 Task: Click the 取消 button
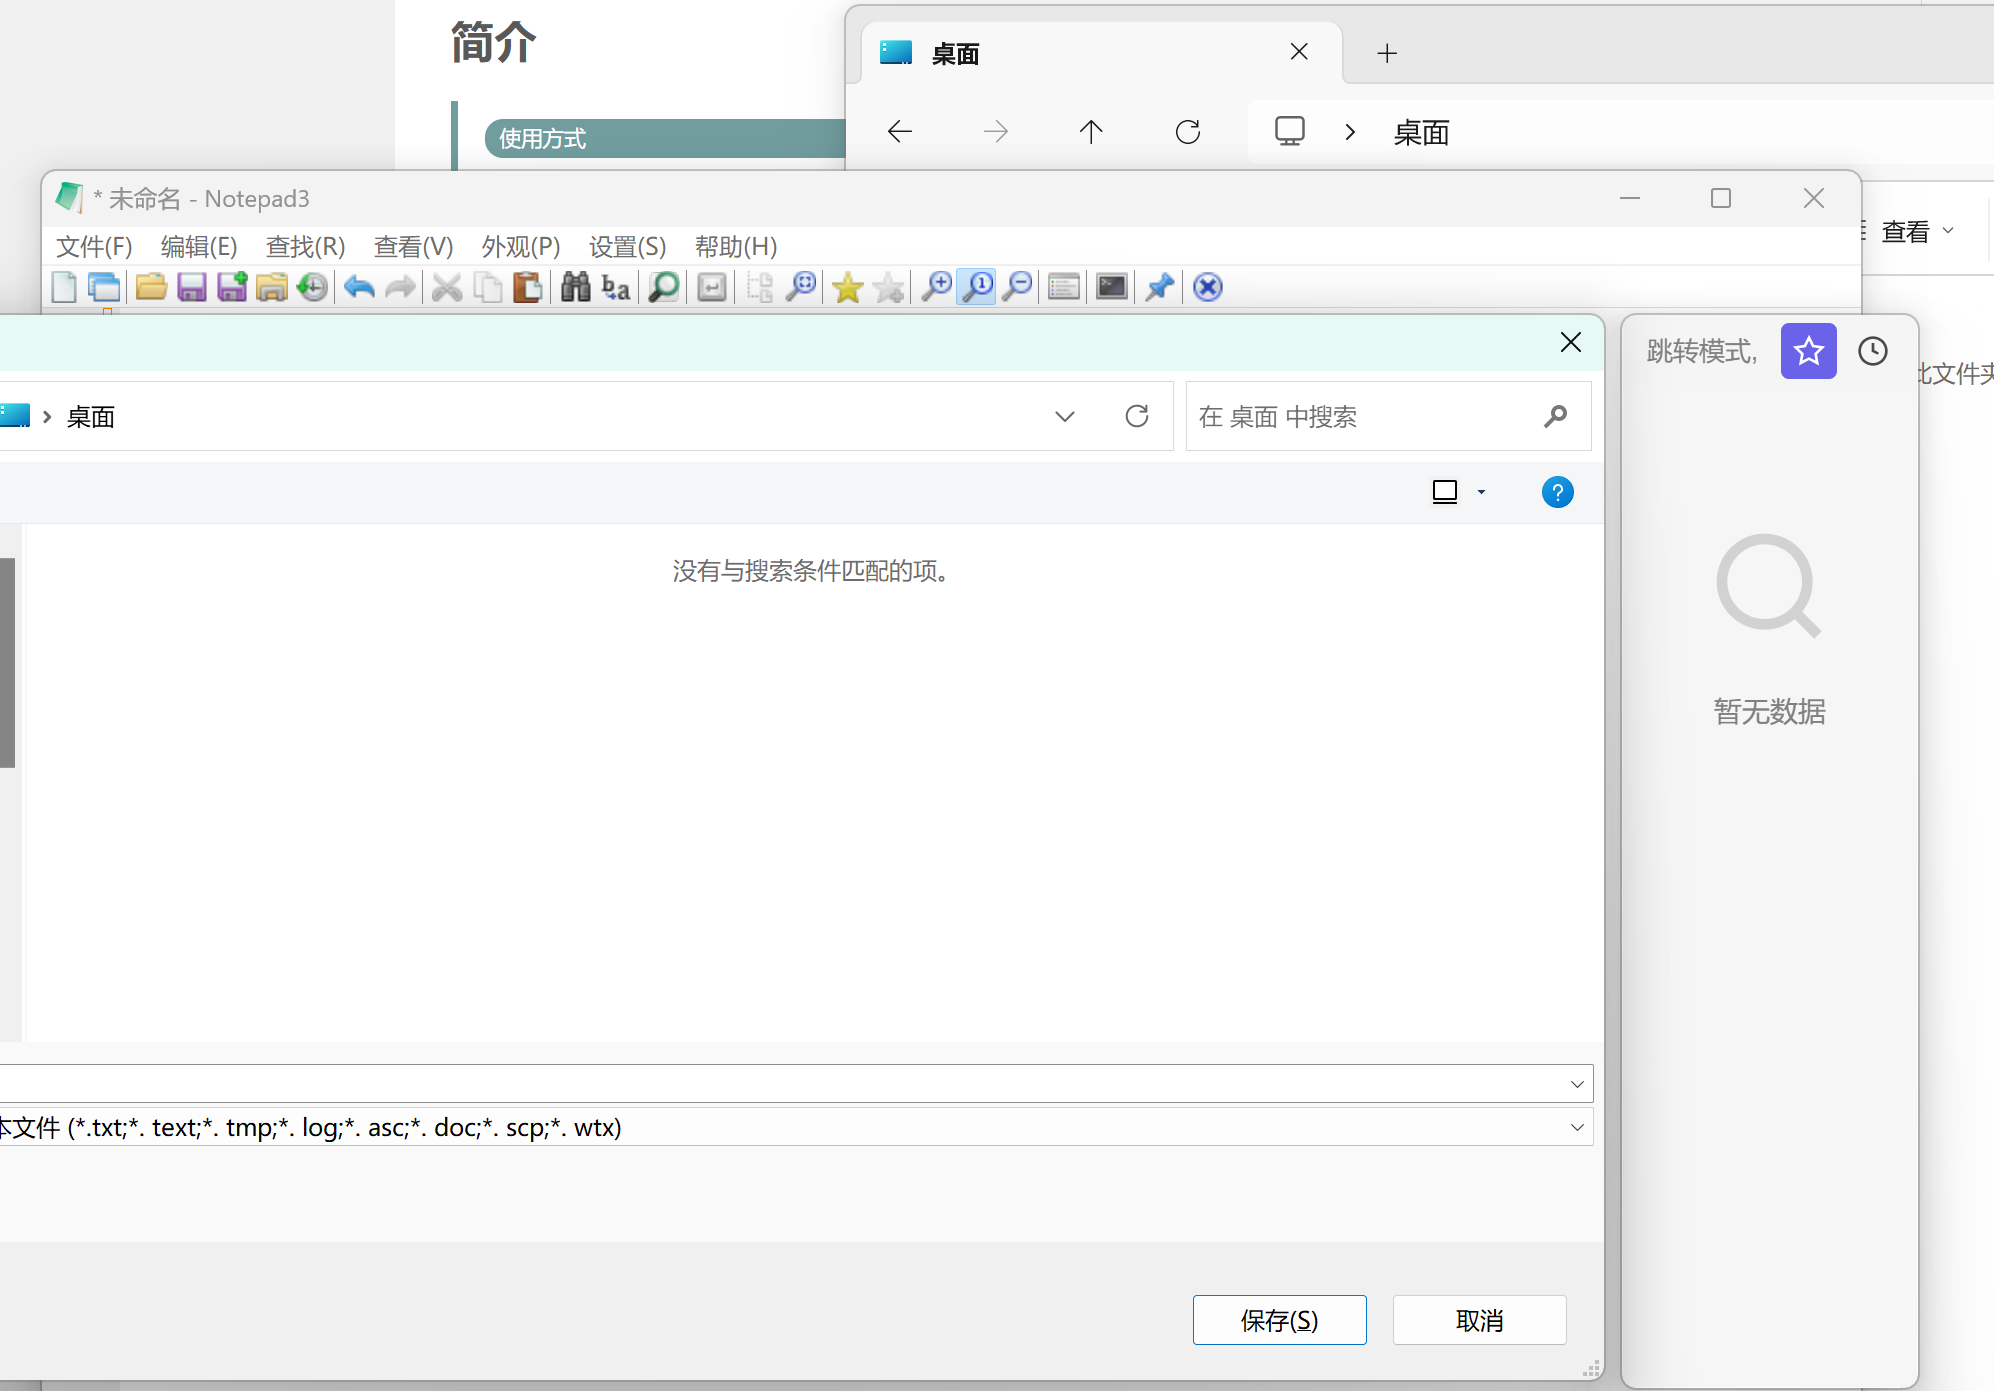point(1479,1320)
